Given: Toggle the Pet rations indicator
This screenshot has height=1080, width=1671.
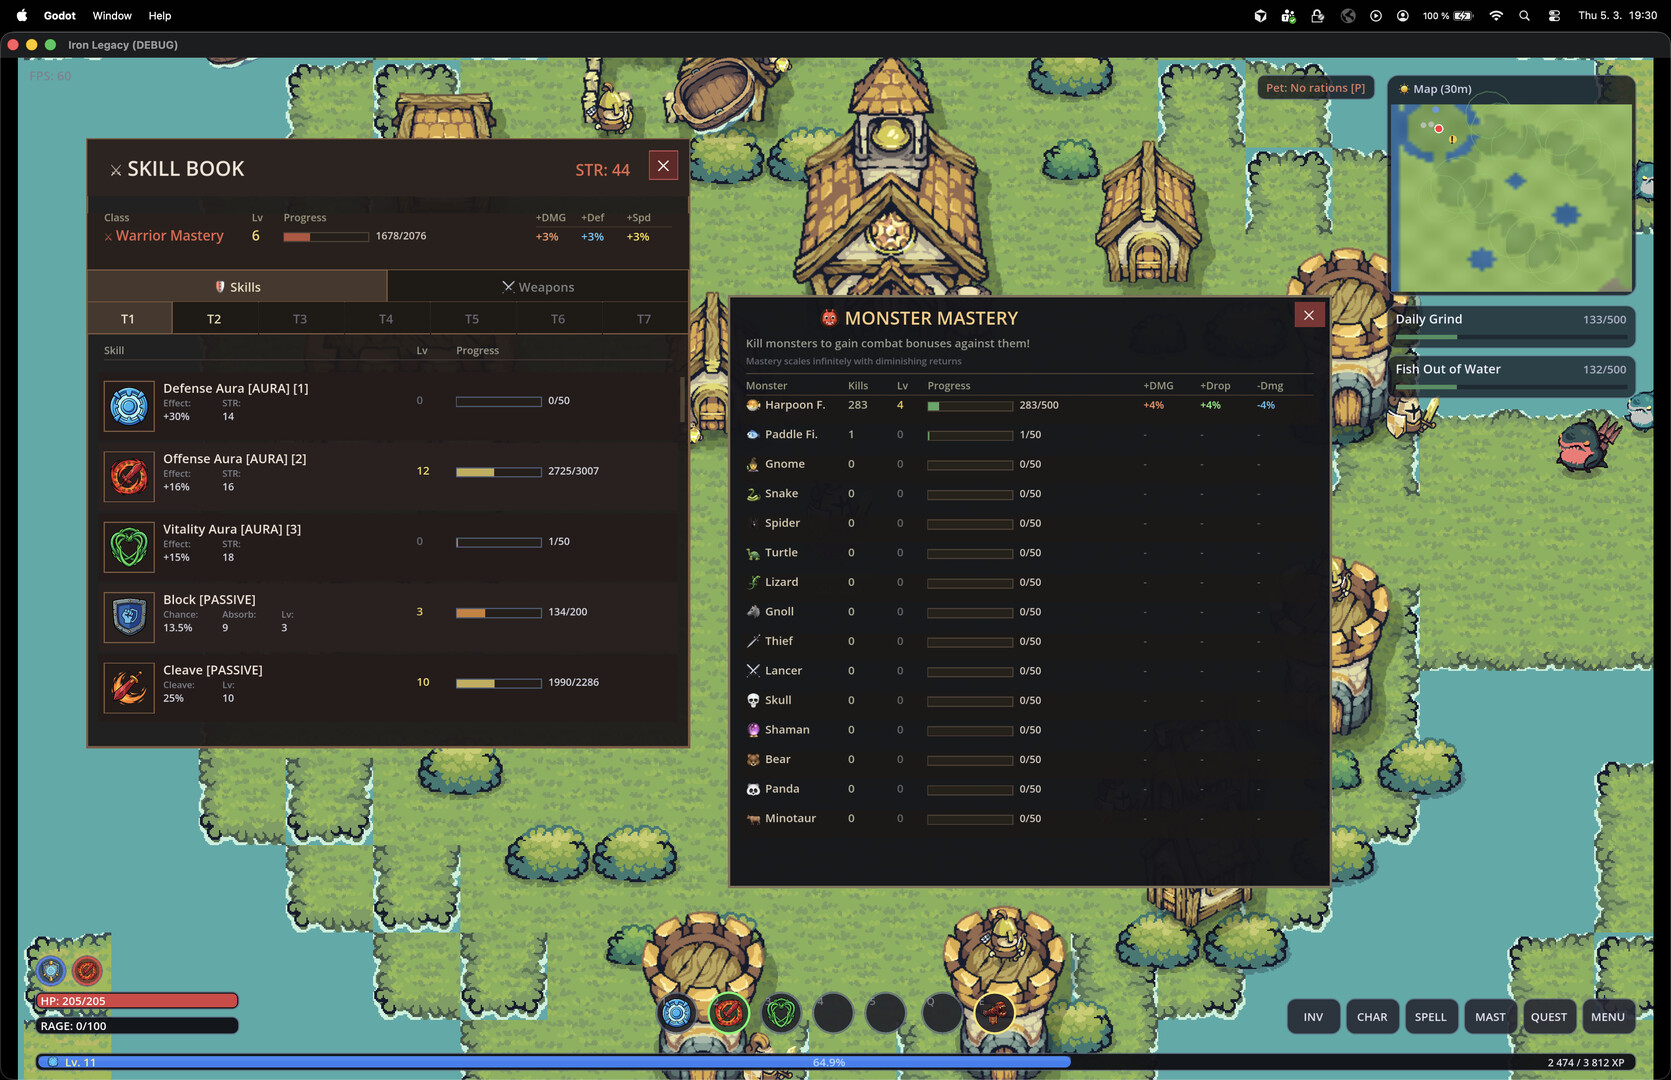Looking at the screenshot, I should (x=1315, y=88).
